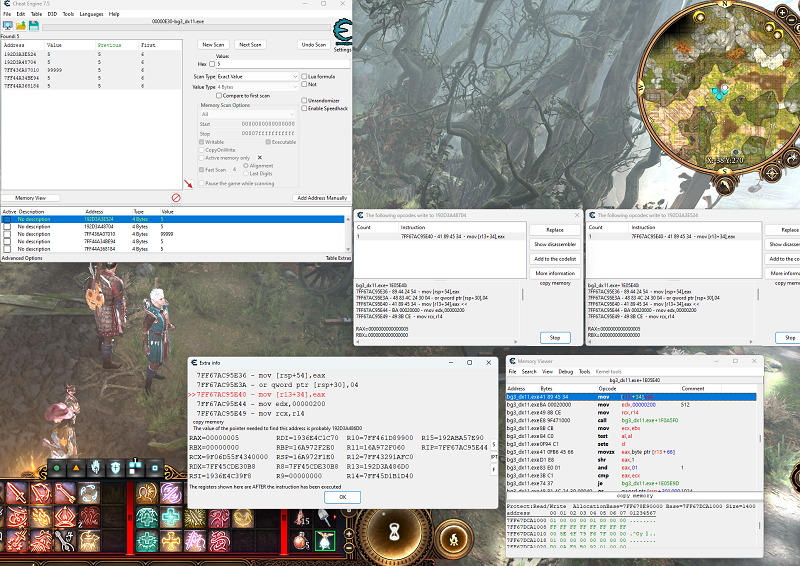Expand the memory region All dropdown

[247, 114]
